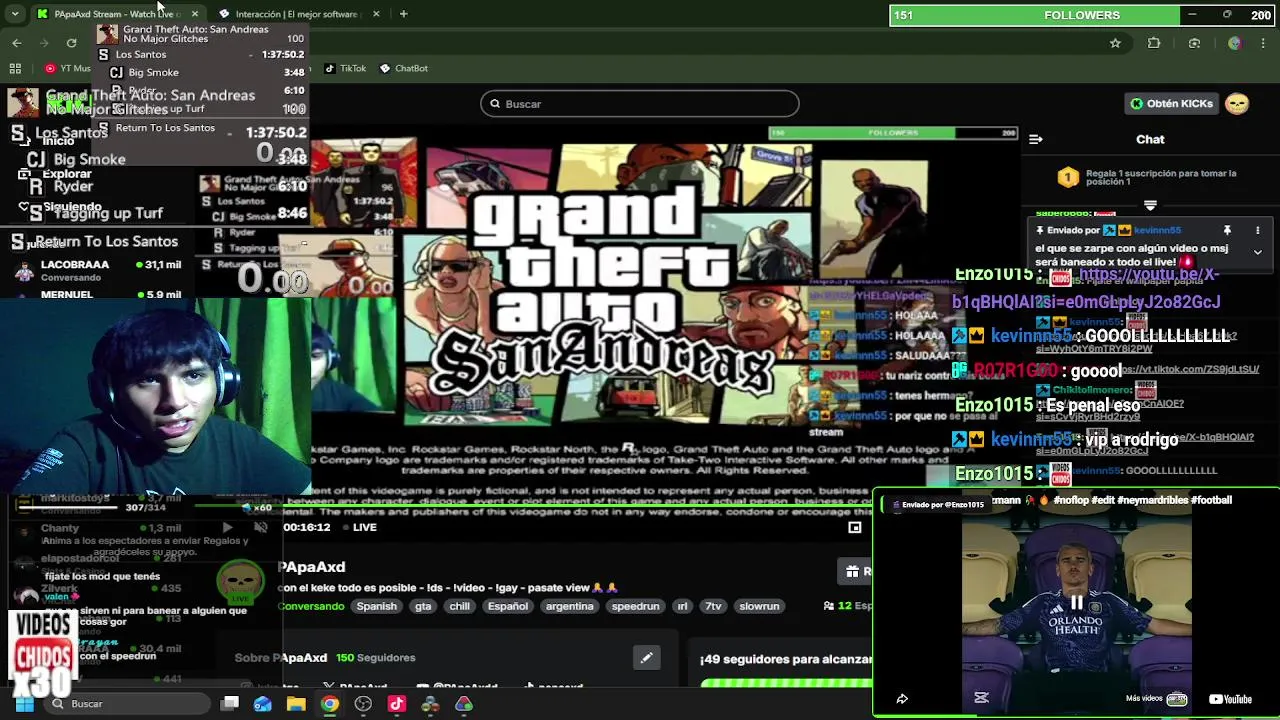The image size is (1280, 720).
Task: Expand the tab search dropdown
Action: coord(15,14)
